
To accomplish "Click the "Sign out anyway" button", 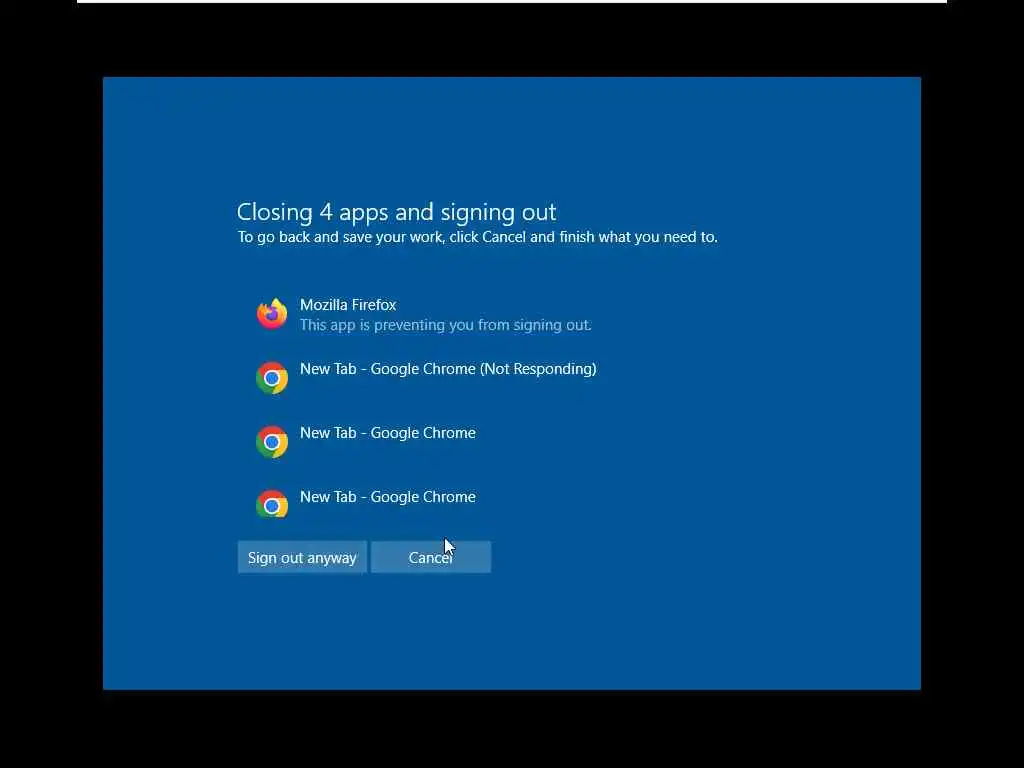I will (x=302, y=557).
